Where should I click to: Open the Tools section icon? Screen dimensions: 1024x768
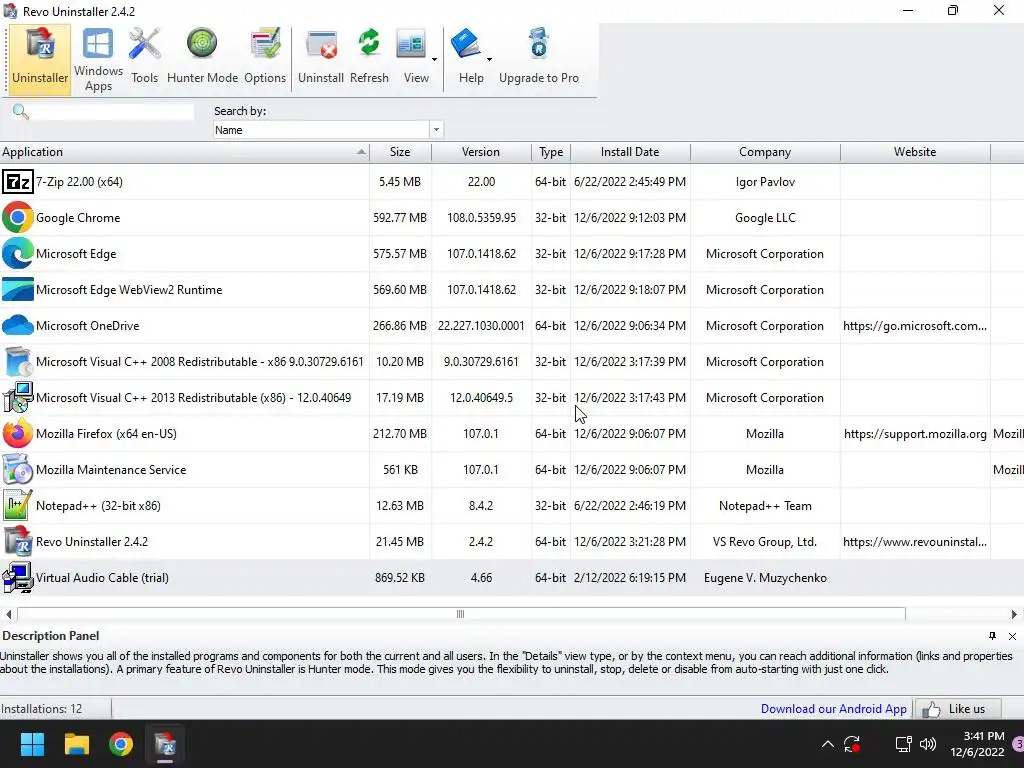(x=144, y=46)
